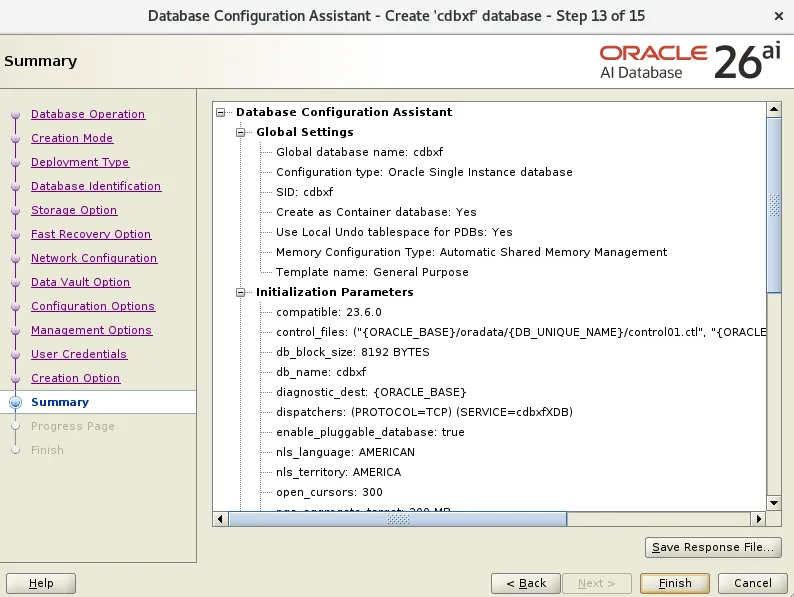The height and width of the screenshot is (597, 794).
Task: Go to the Database Operation step
Action: (x=88, y=114)
